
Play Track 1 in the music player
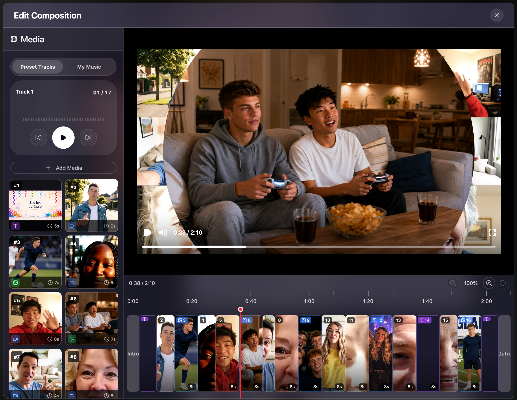[x=63, y=137]
